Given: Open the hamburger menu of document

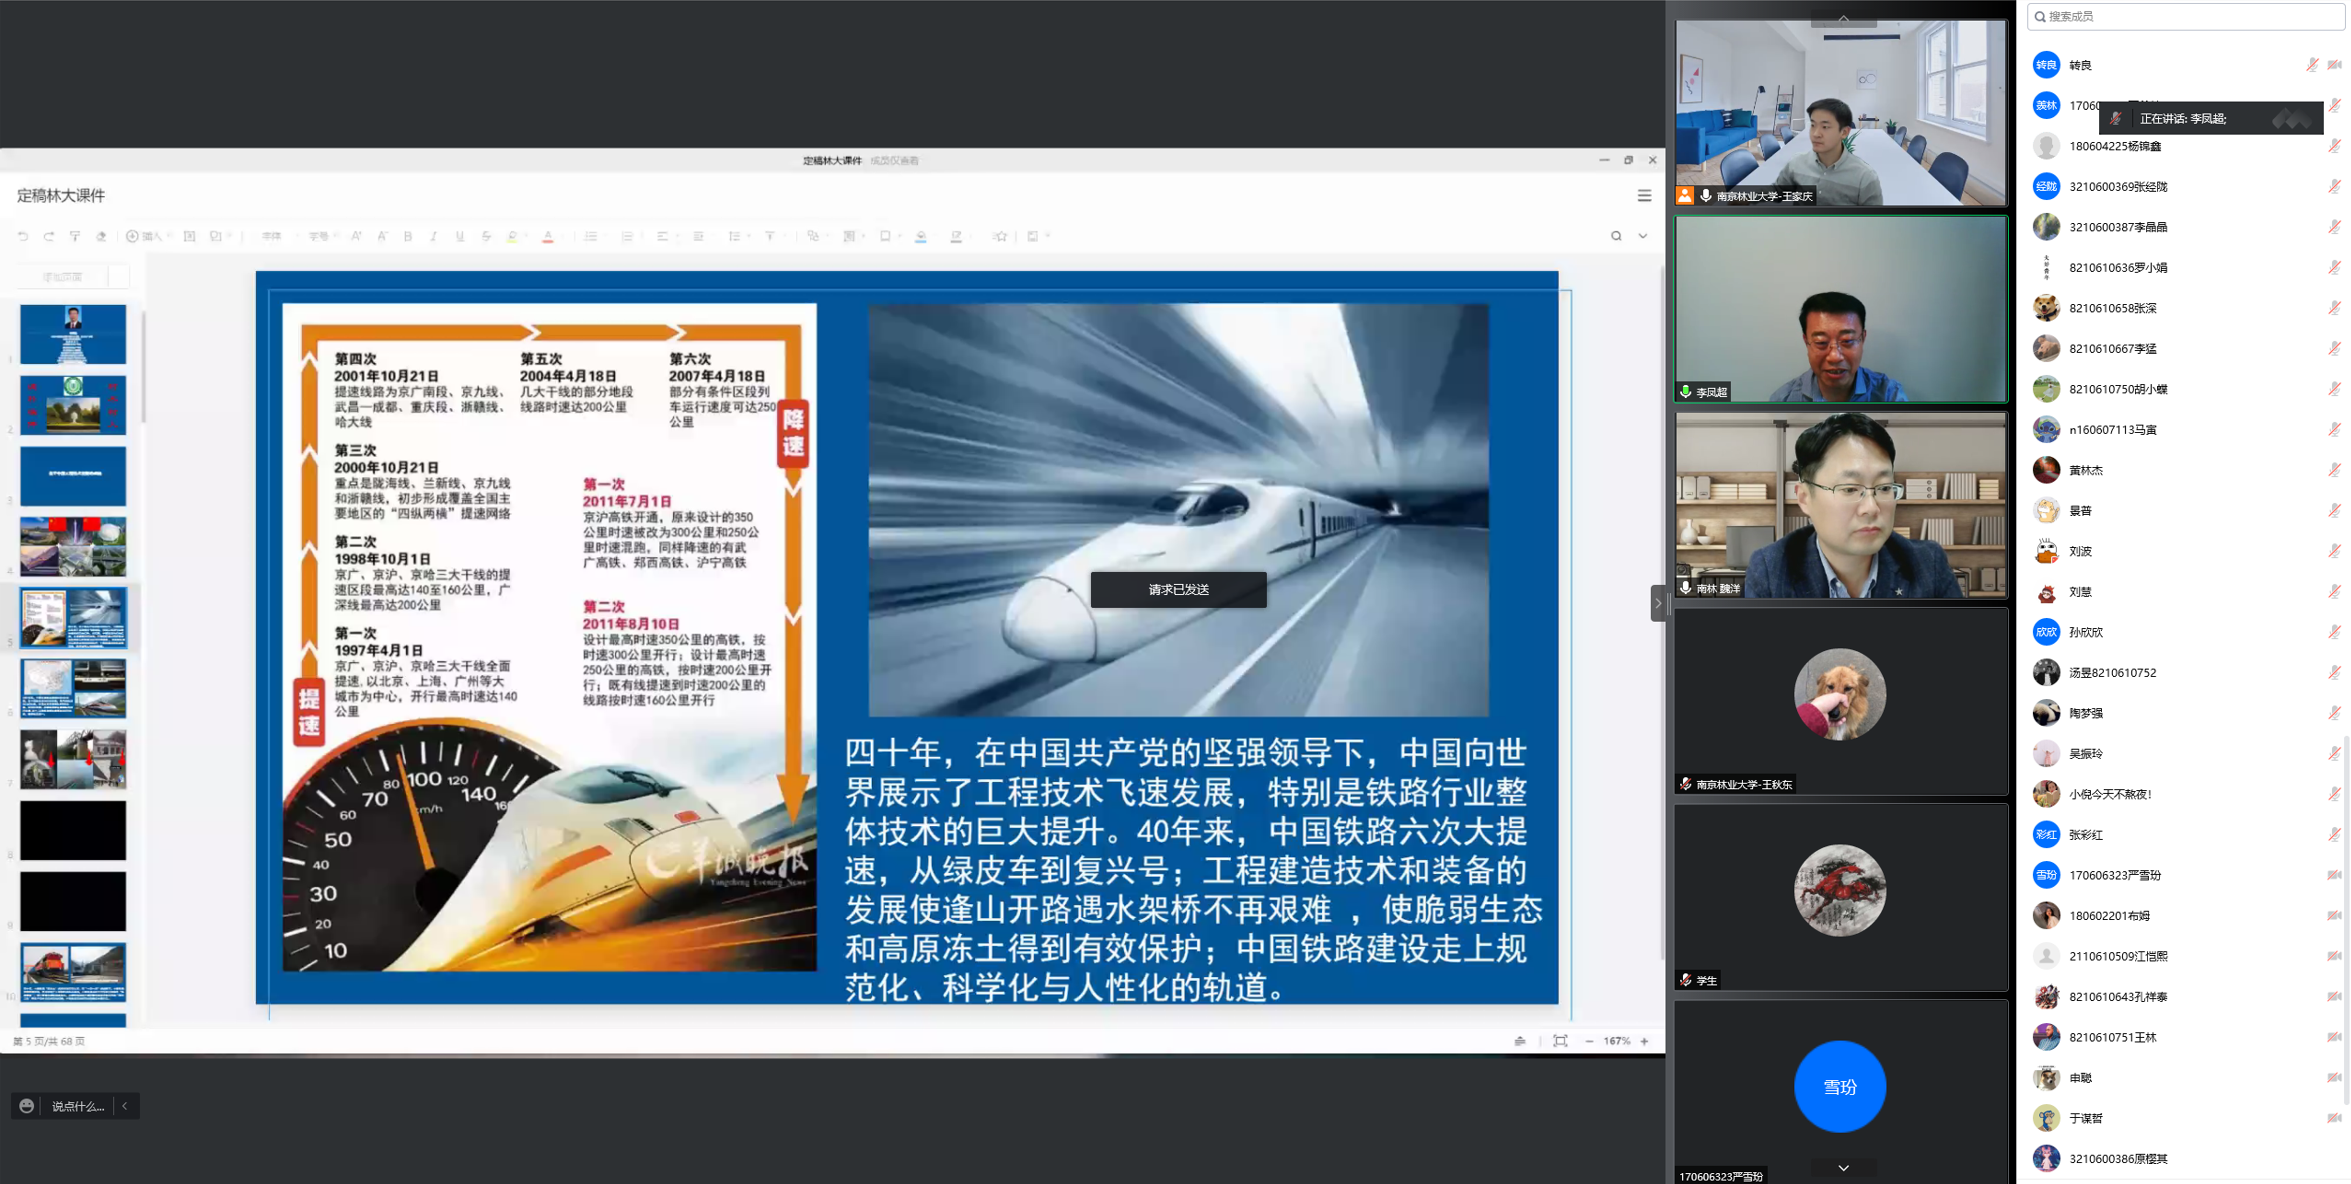Looking at the screenshot, I should point(1644,196).
